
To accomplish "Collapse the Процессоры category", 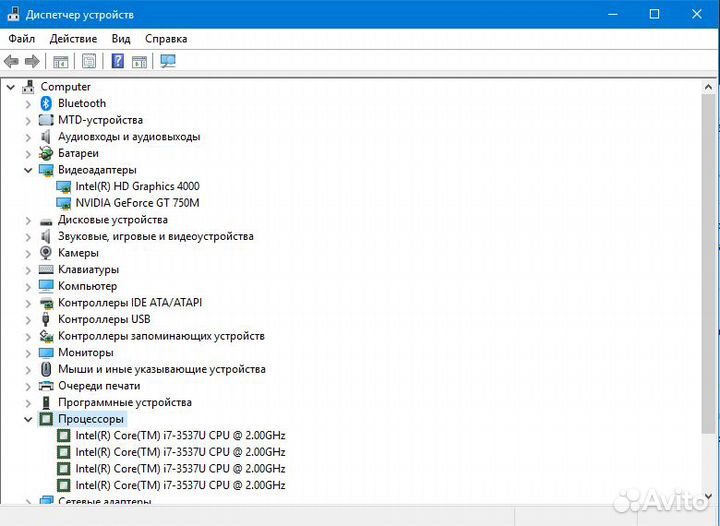I will (x=28, y=419).
